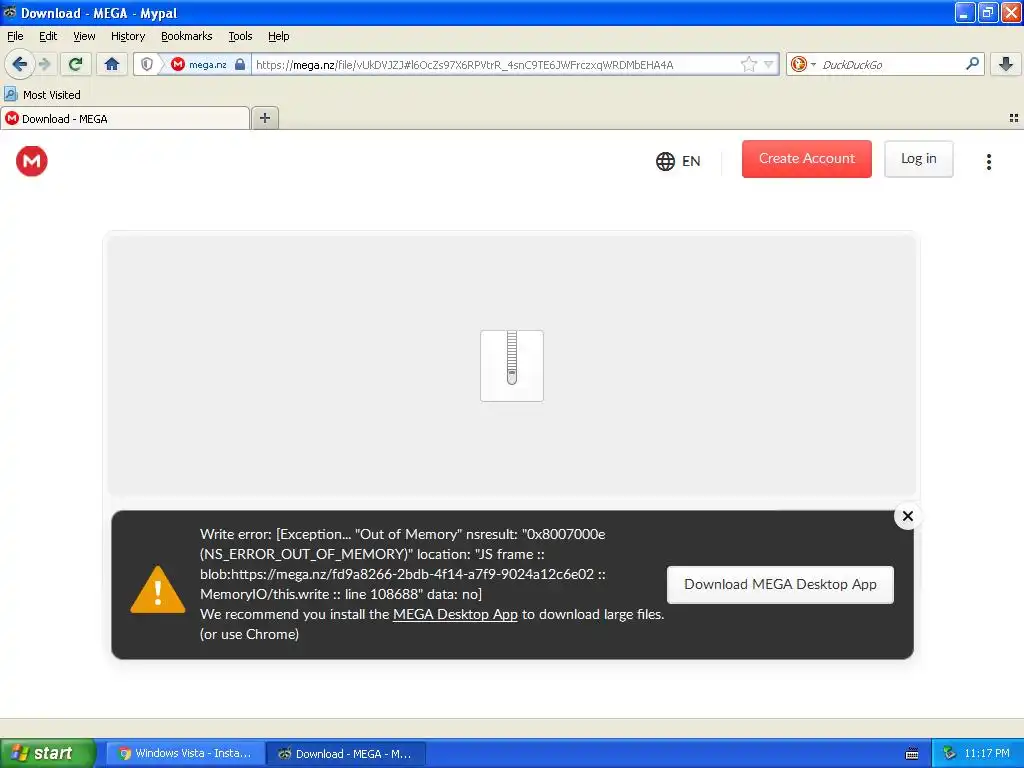Viewport: 1024px width, 768px height.
Task: Dismiss the write error notification
Action: coord(907,516)
